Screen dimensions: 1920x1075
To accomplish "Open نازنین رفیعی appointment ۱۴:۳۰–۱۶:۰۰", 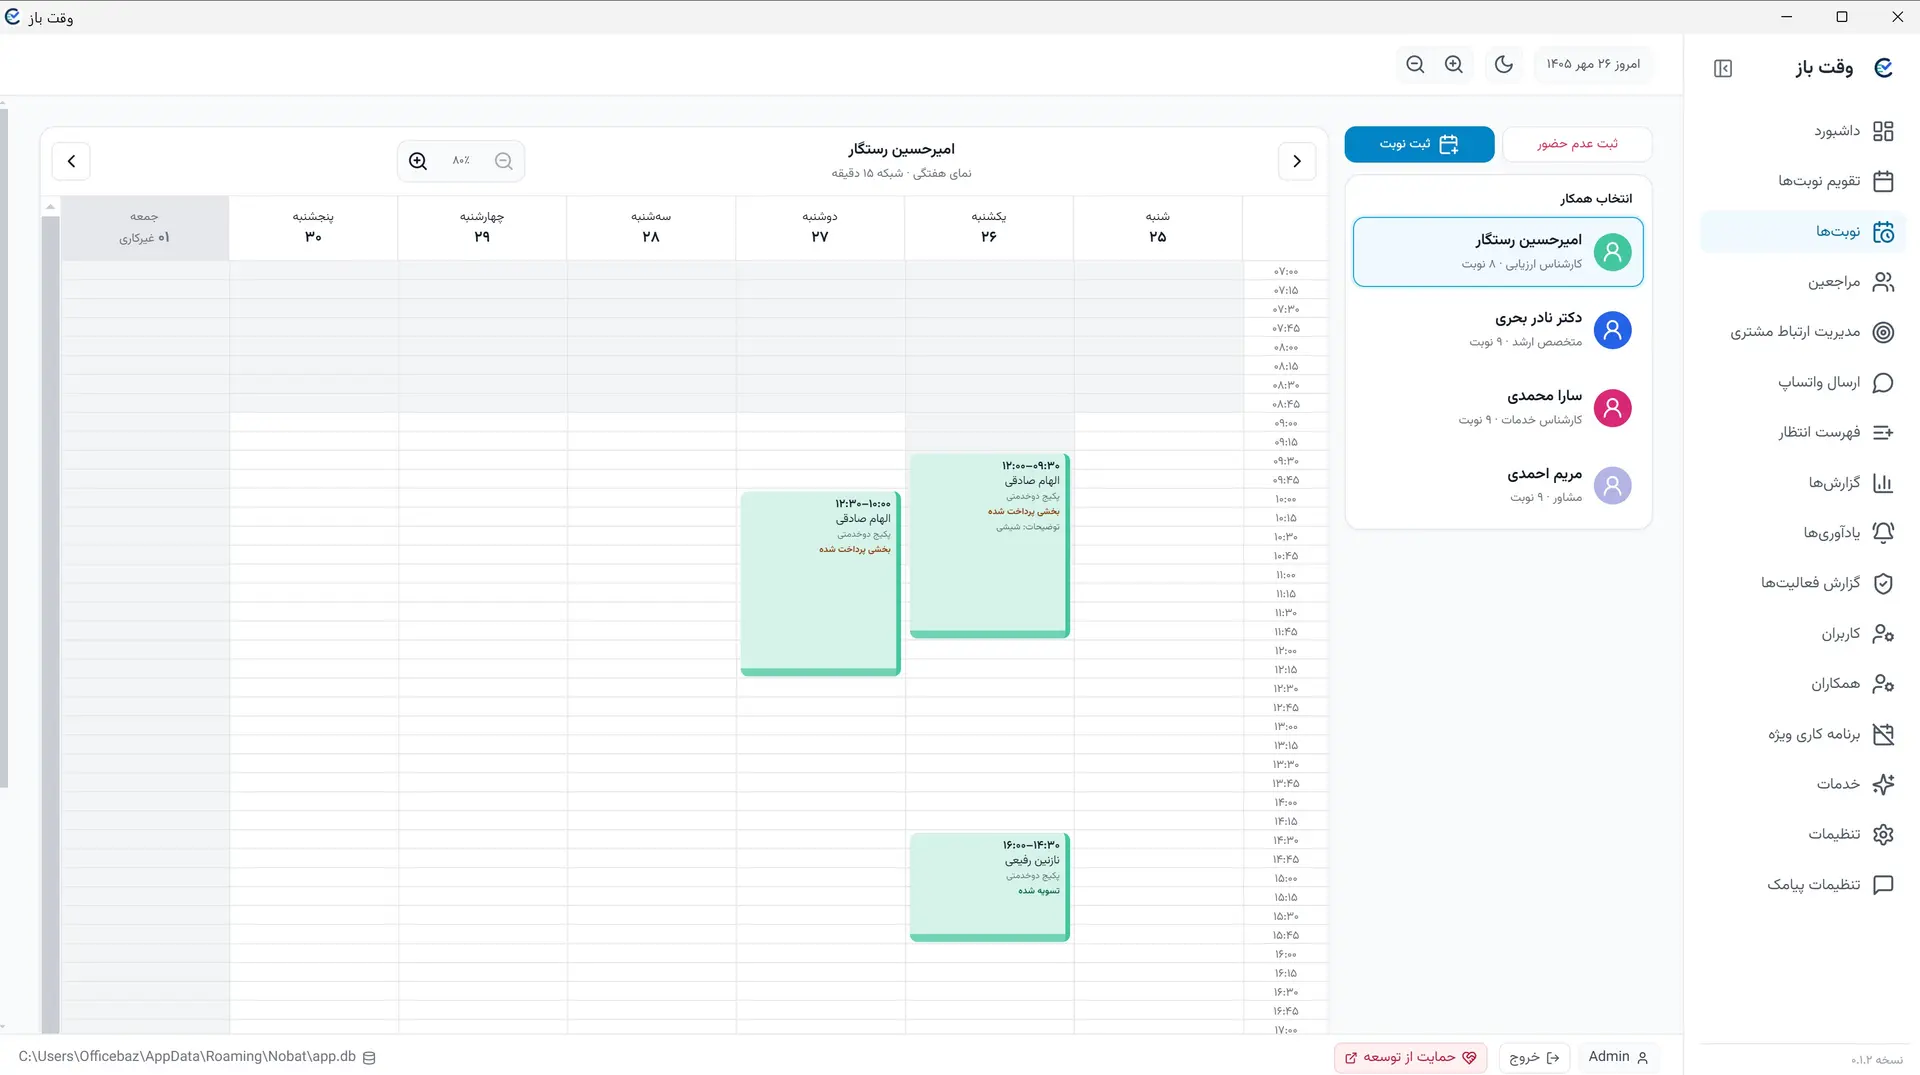I will 989,887.
